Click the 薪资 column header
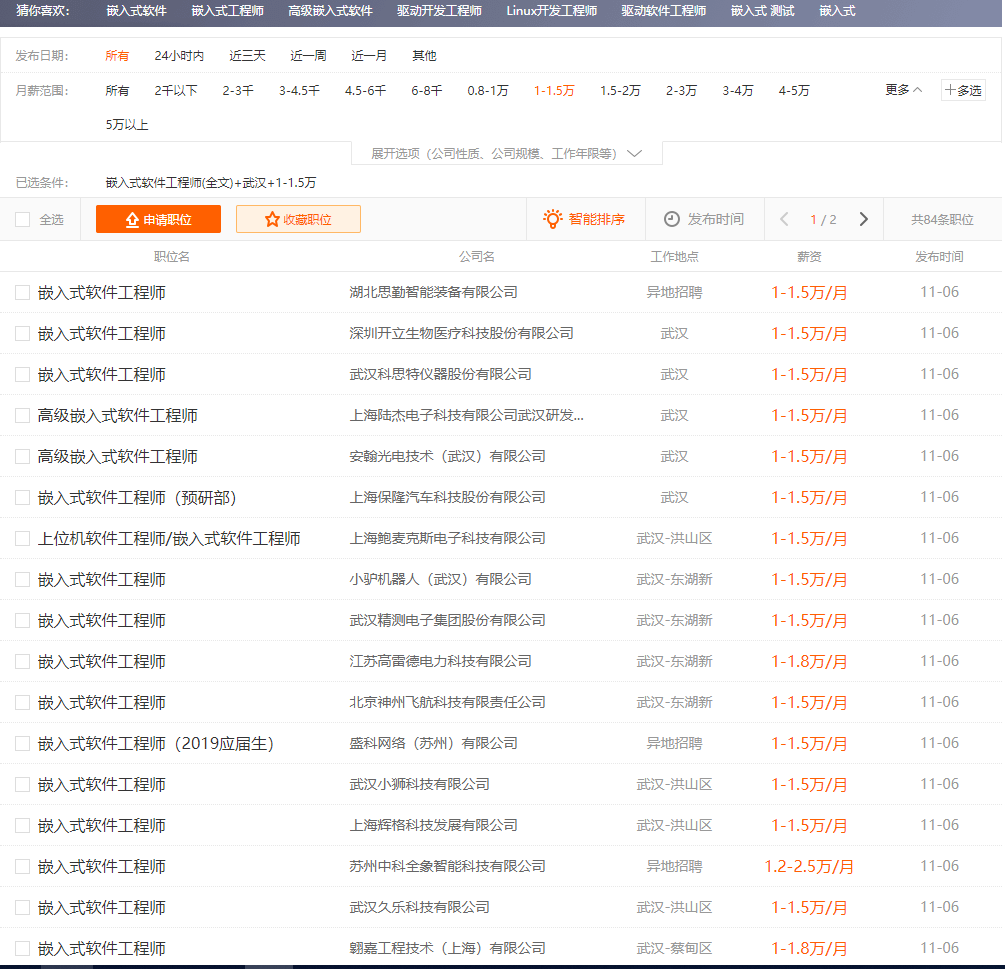The image size is (1005, 969). [x=809, y=256]
